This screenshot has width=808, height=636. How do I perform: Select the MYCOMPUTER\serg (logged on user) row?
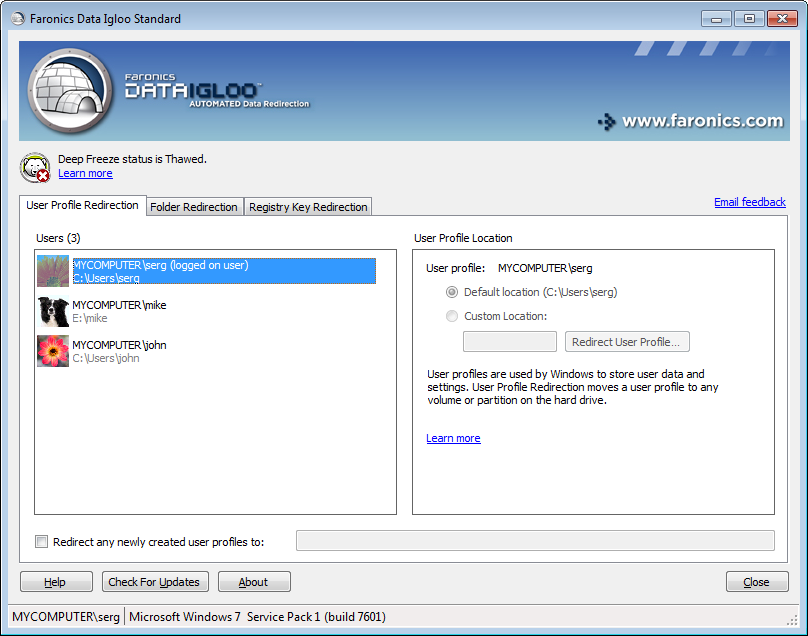pyautogui.click(x=224, y=271)
